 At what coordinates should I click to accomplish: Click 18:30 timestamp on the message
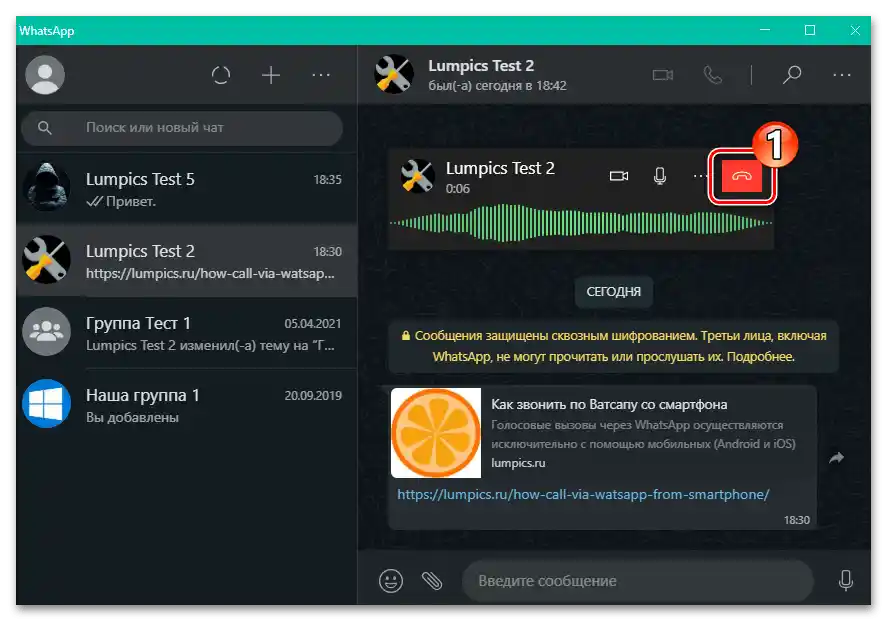796,520
